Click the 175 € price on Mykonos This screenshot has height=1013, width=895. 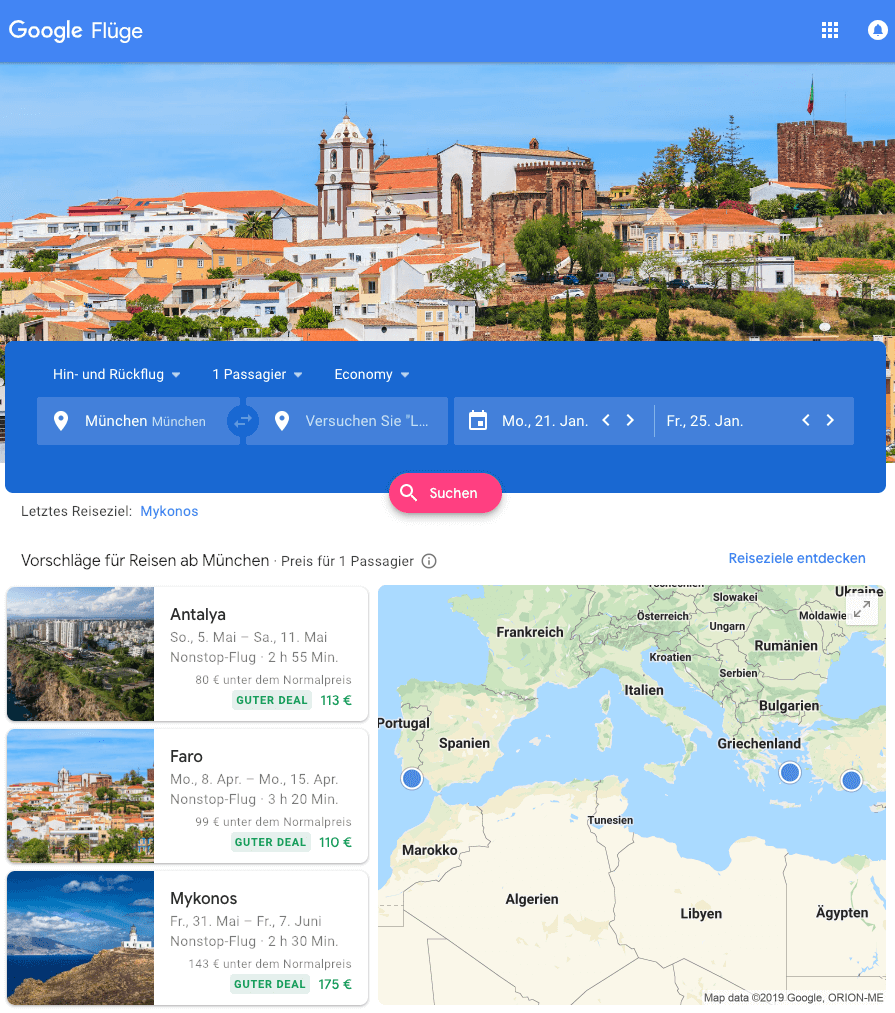(335, 985)
